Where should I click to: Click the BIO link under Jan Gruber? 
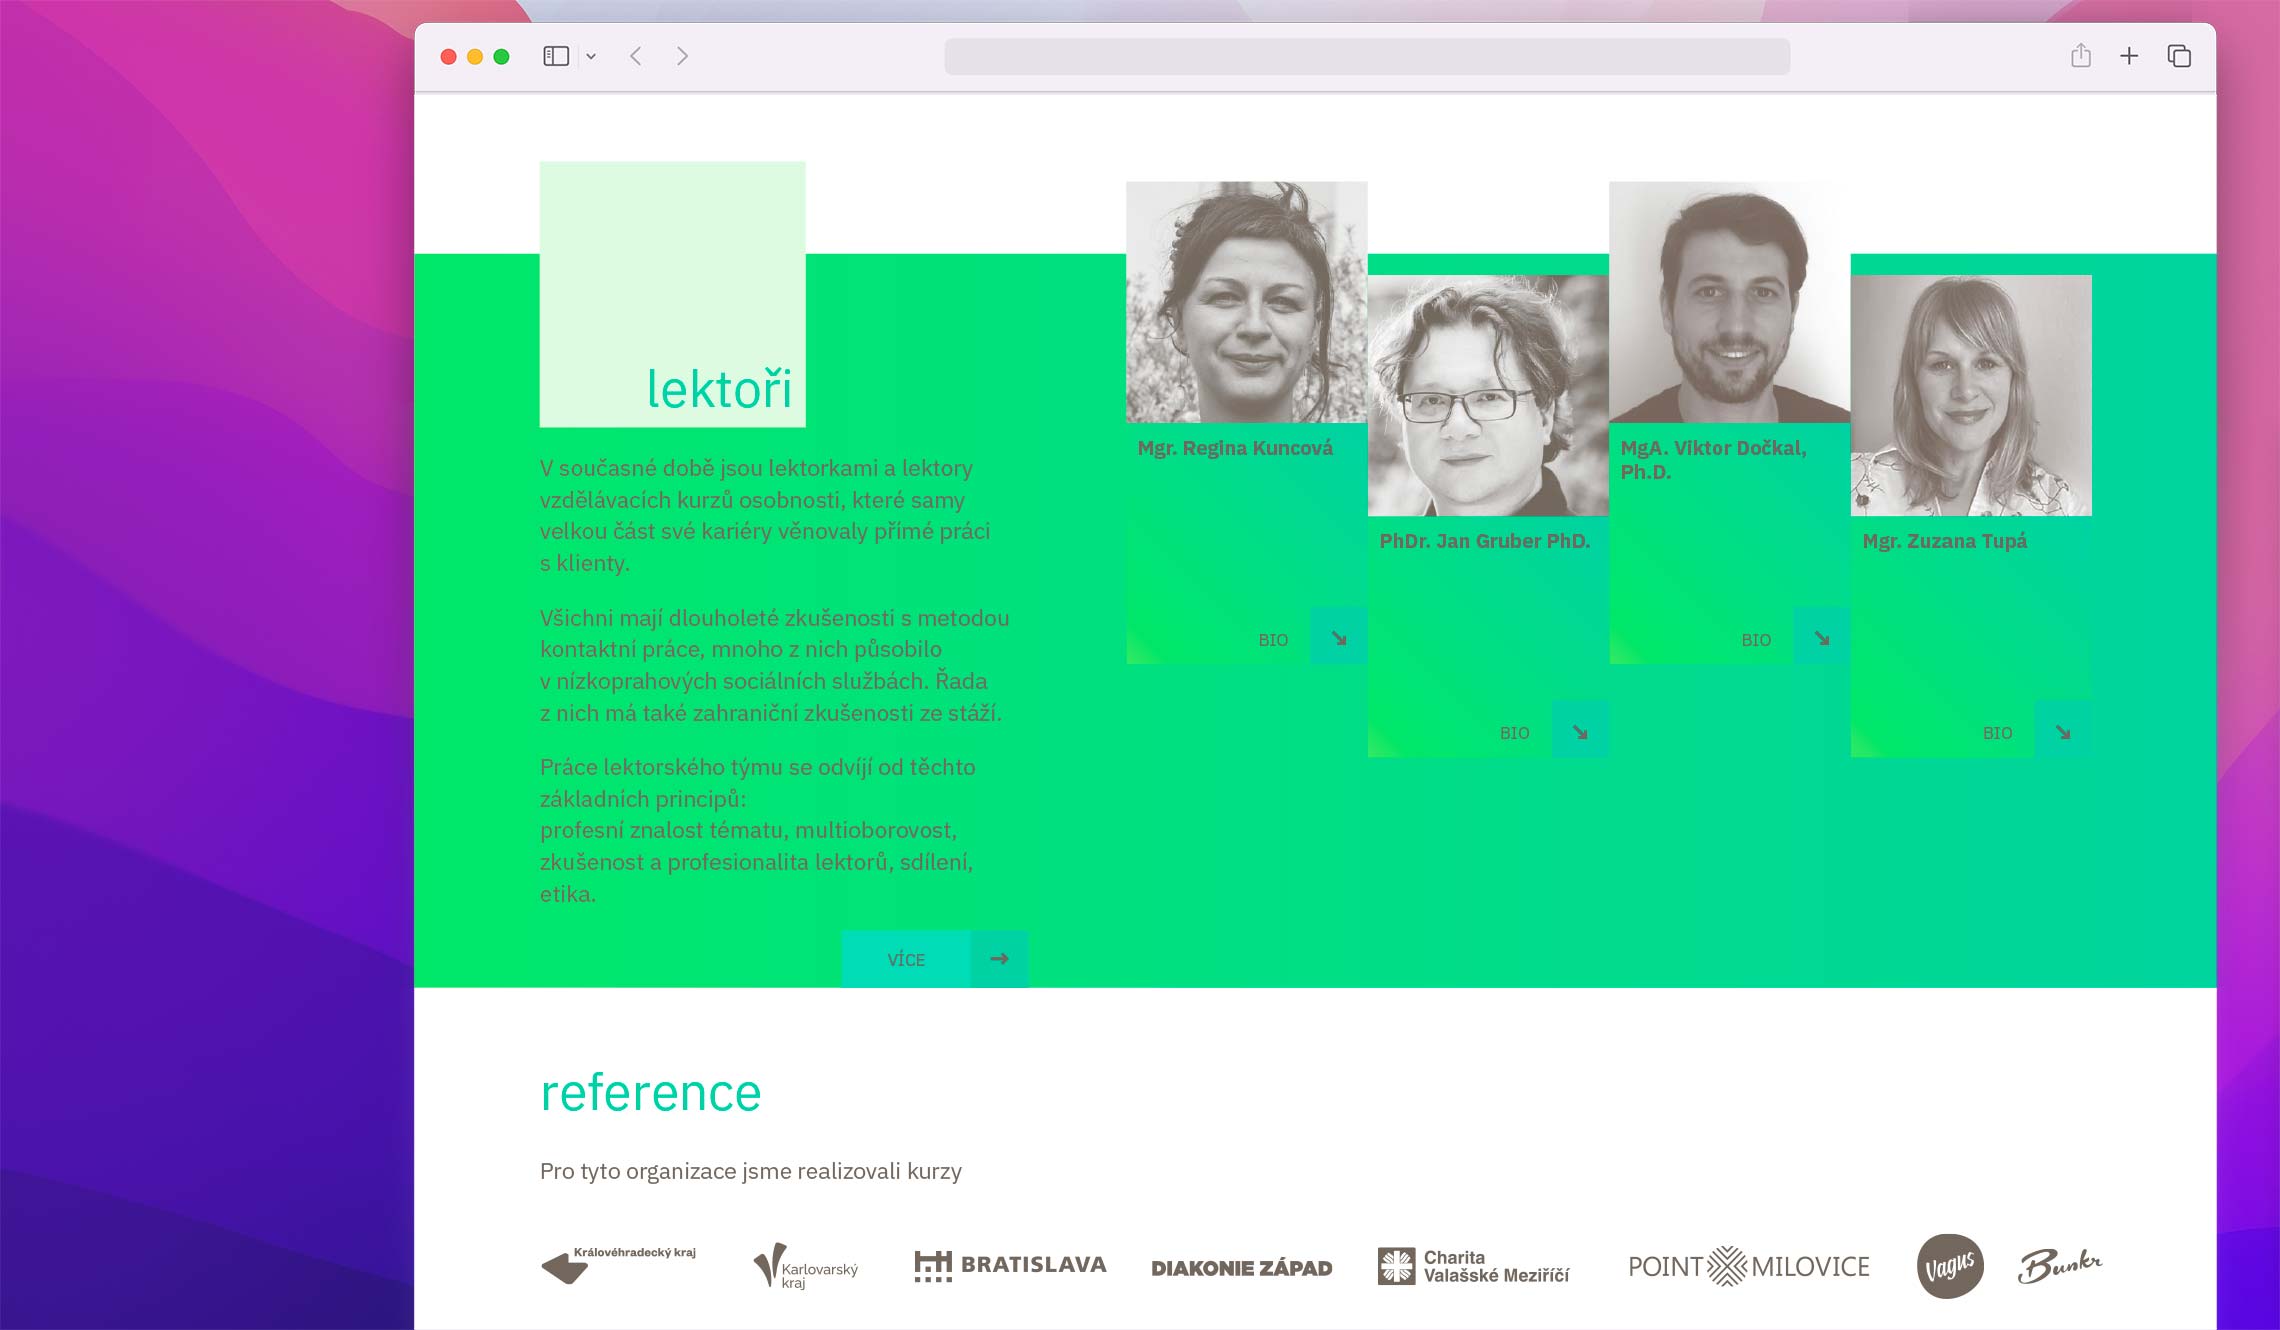[1514, 733]
